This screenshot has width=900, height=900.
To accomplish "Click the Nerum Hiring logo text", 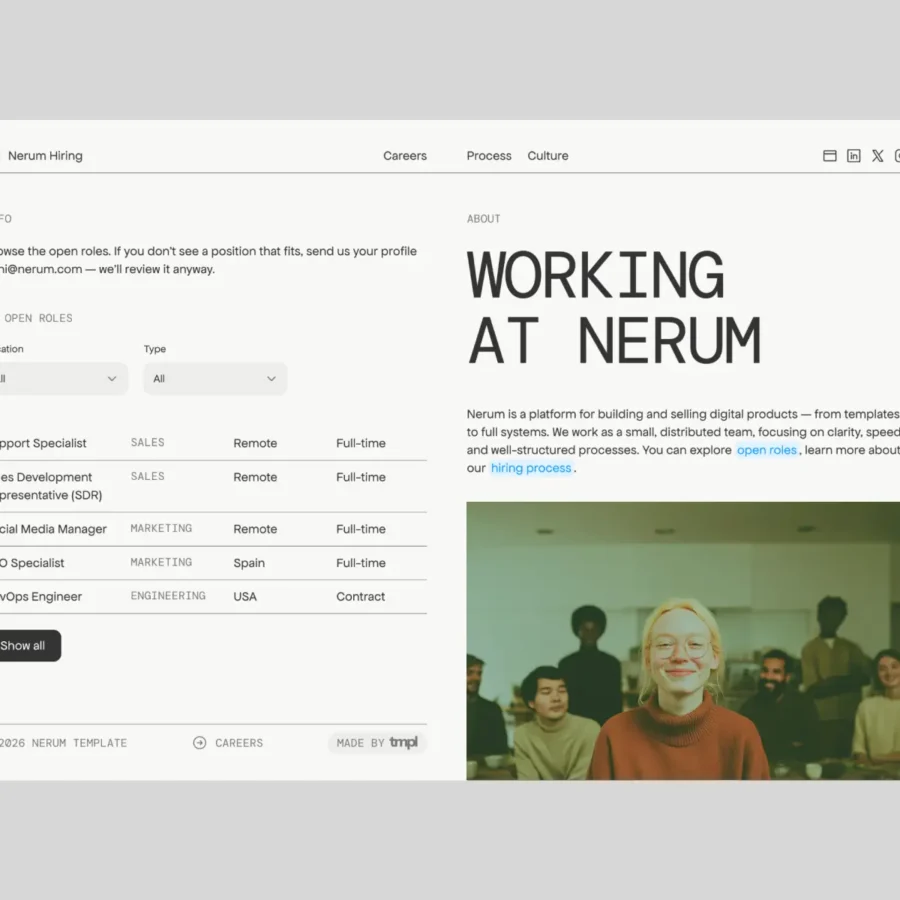I will pos(45,156).
